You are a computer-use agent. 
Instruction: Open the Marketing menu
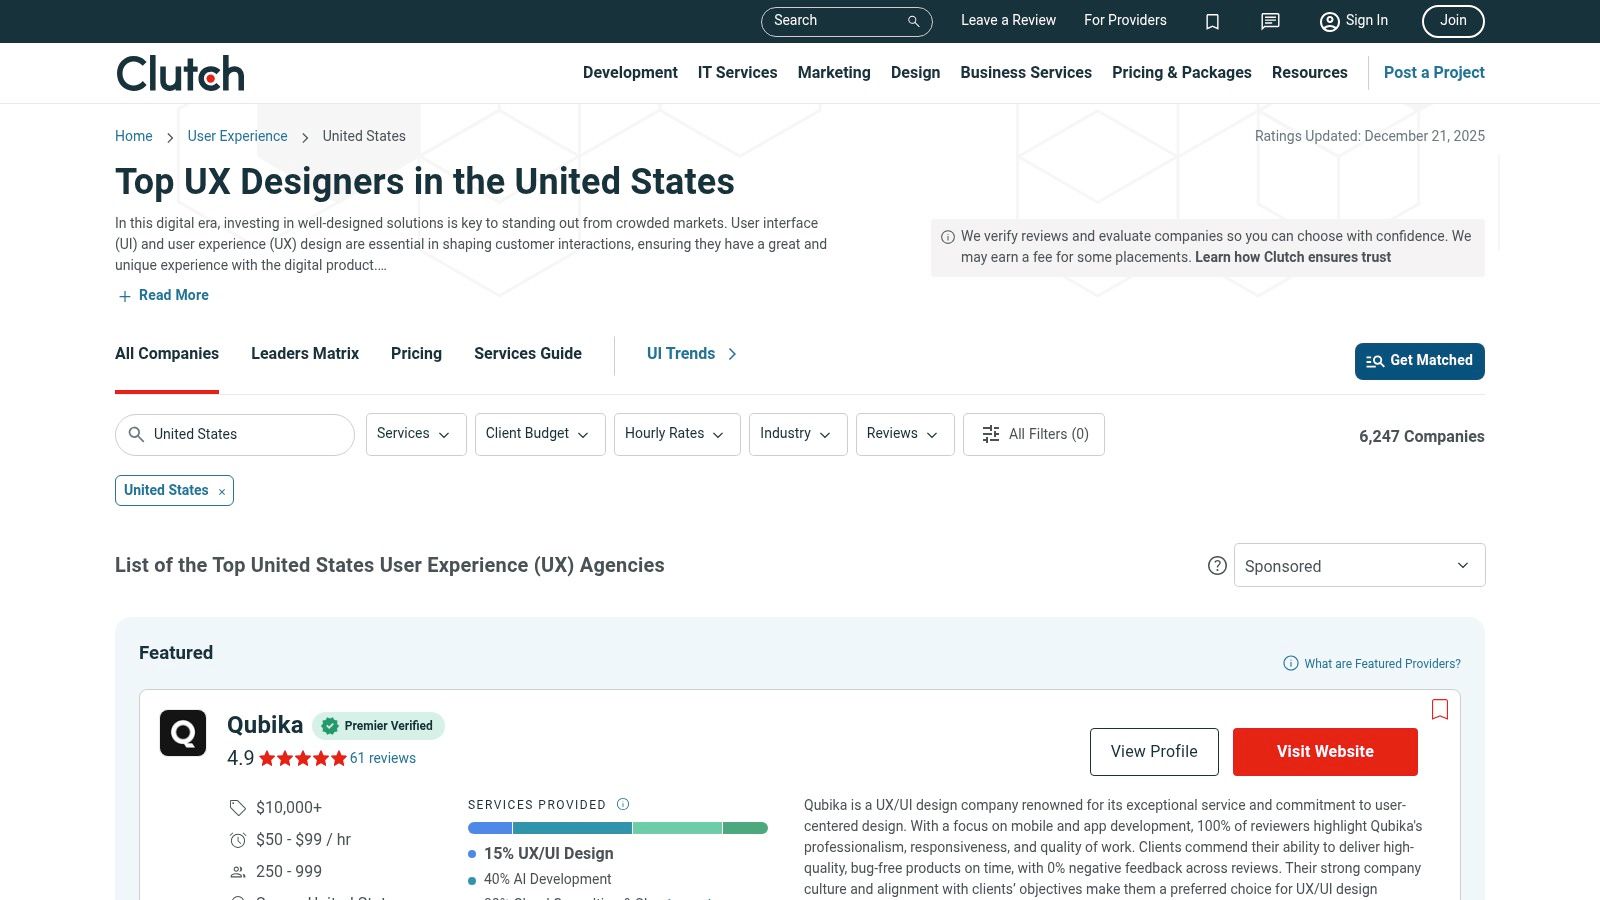click(834, 72)
